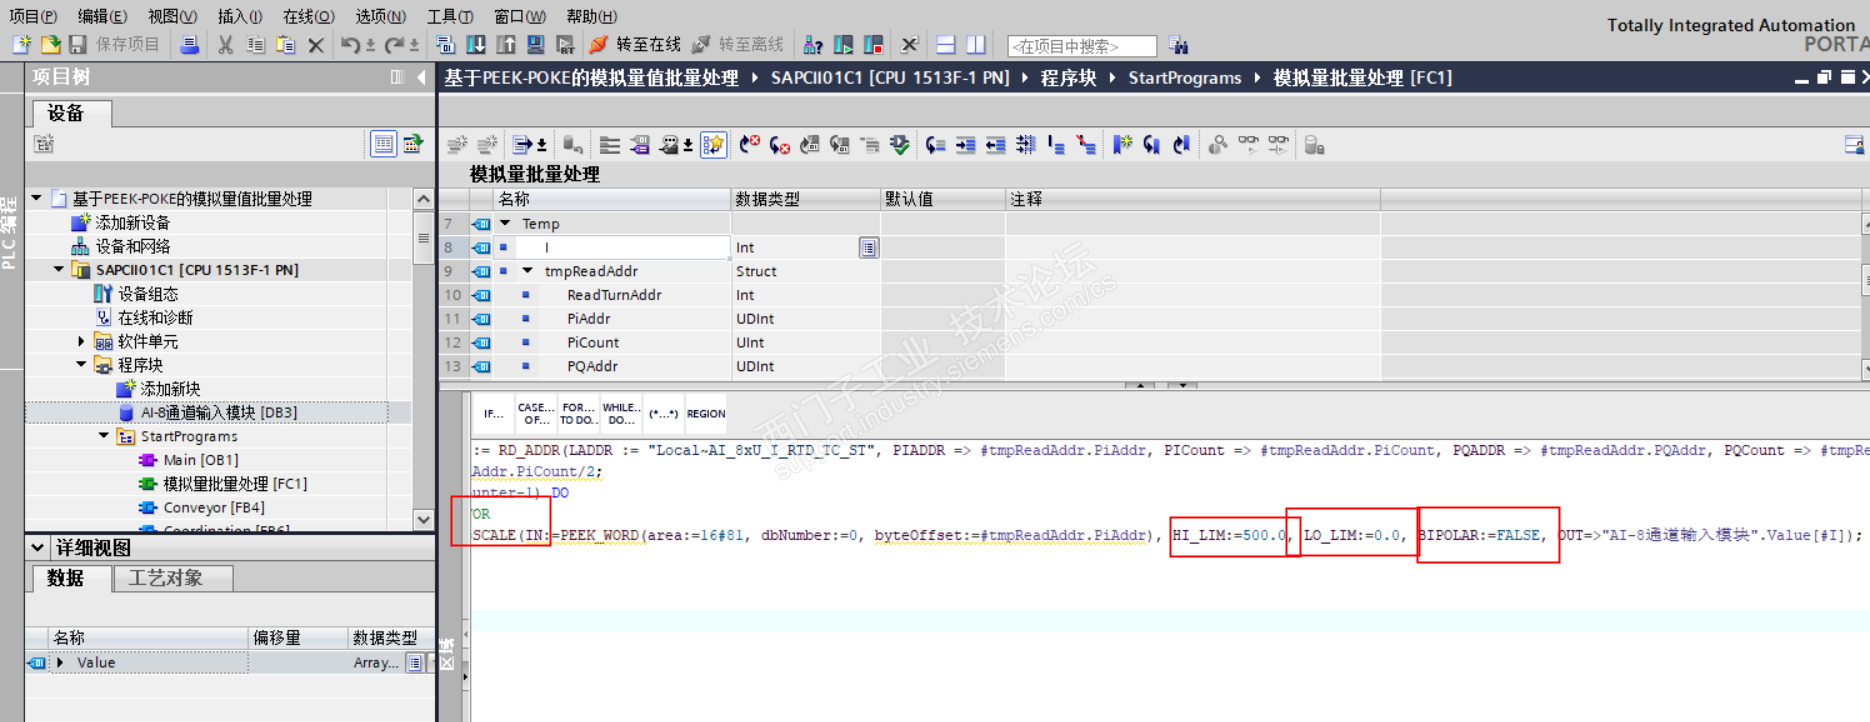1870x722 pixels.
Task: Open the 视图(V) menu
Action: point(172,16)
